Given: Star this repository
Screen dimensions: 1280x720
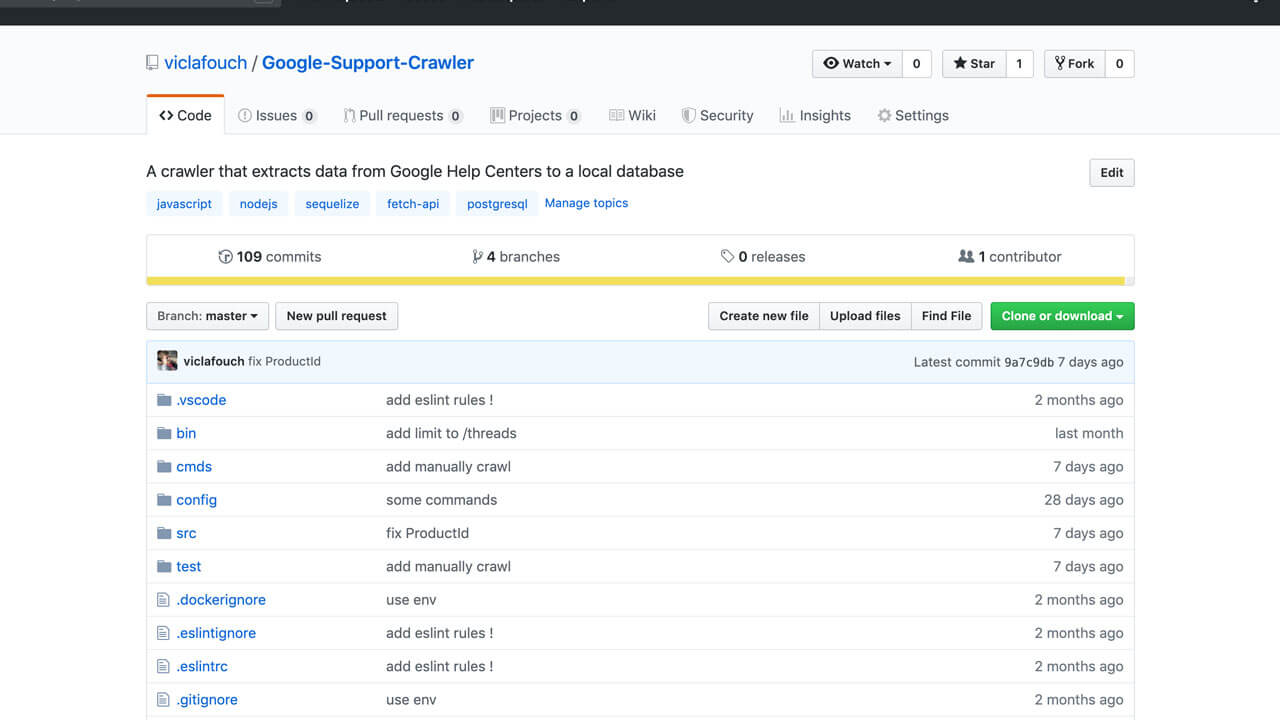Looking at the screenshot, I should [974, 63].
